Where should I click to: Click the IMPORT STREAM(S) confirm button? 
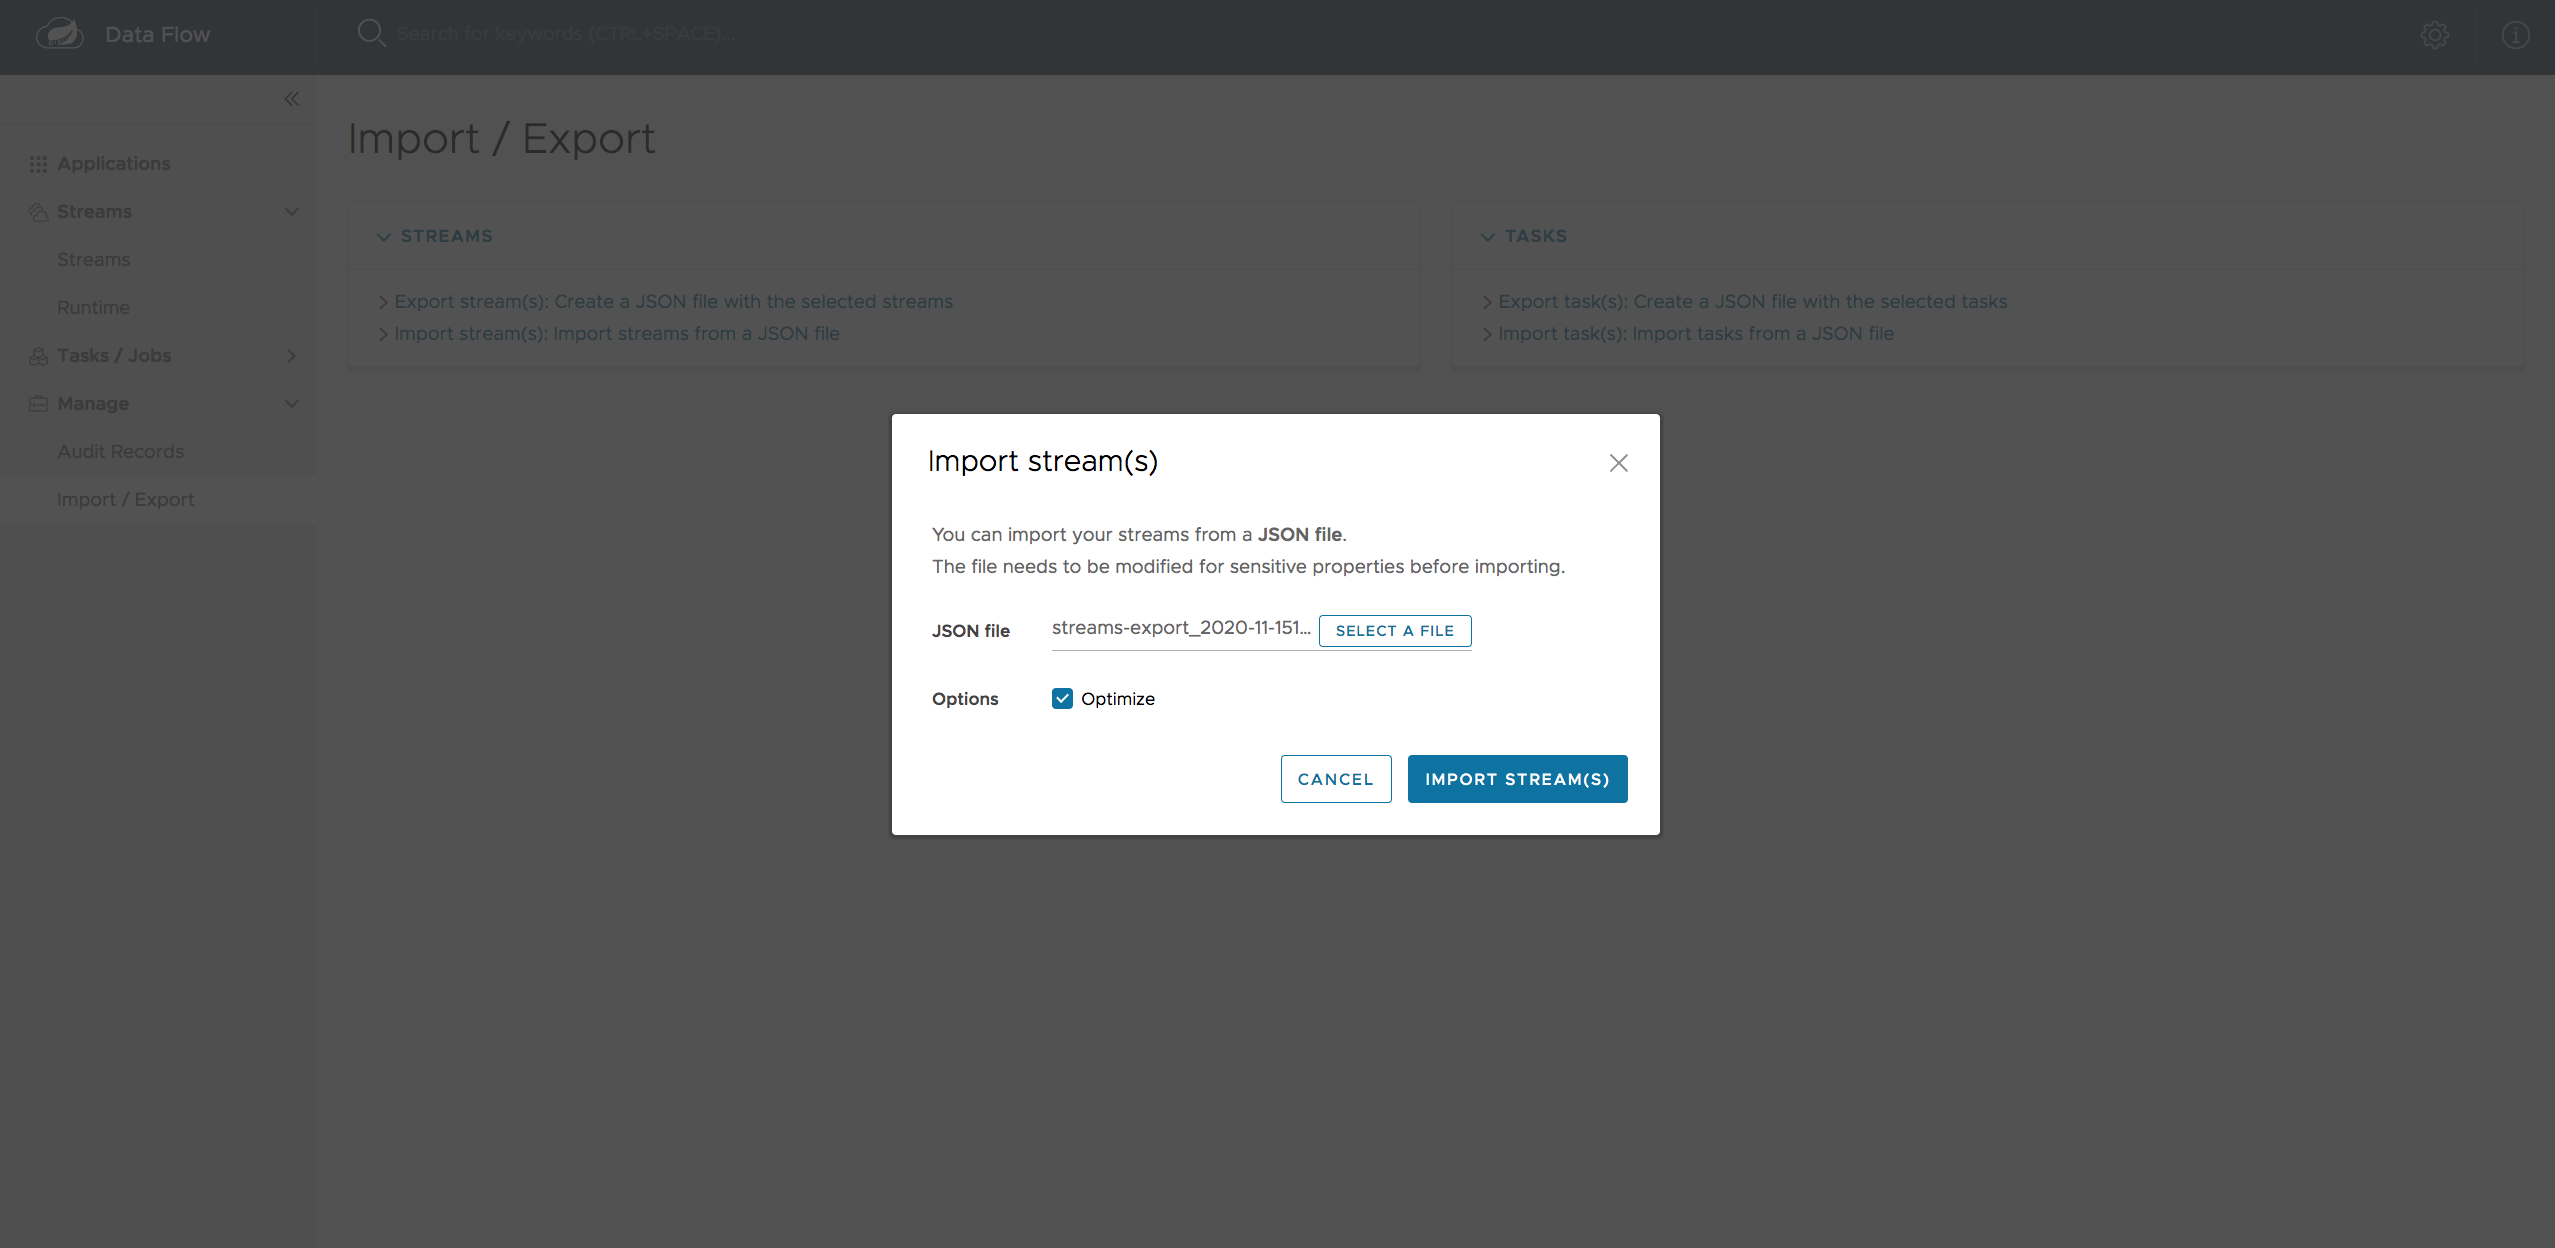1517,779
